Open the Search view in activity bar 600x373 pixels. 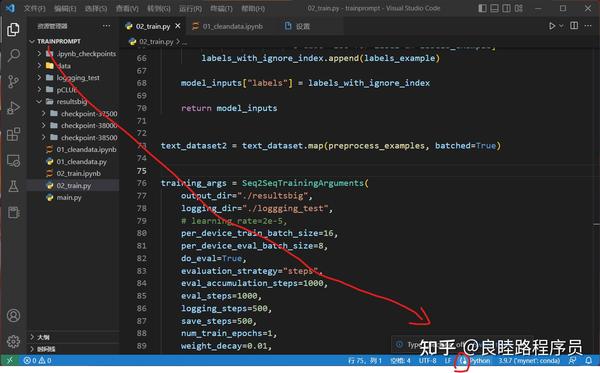14,55
